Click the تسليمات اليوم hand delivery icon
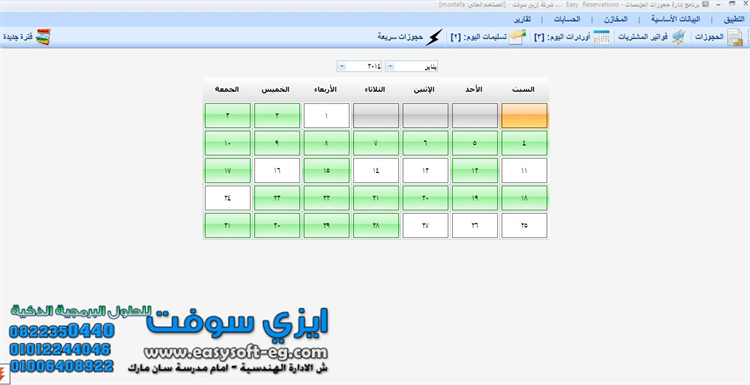The image size is (750, 385). coord(517,37)
